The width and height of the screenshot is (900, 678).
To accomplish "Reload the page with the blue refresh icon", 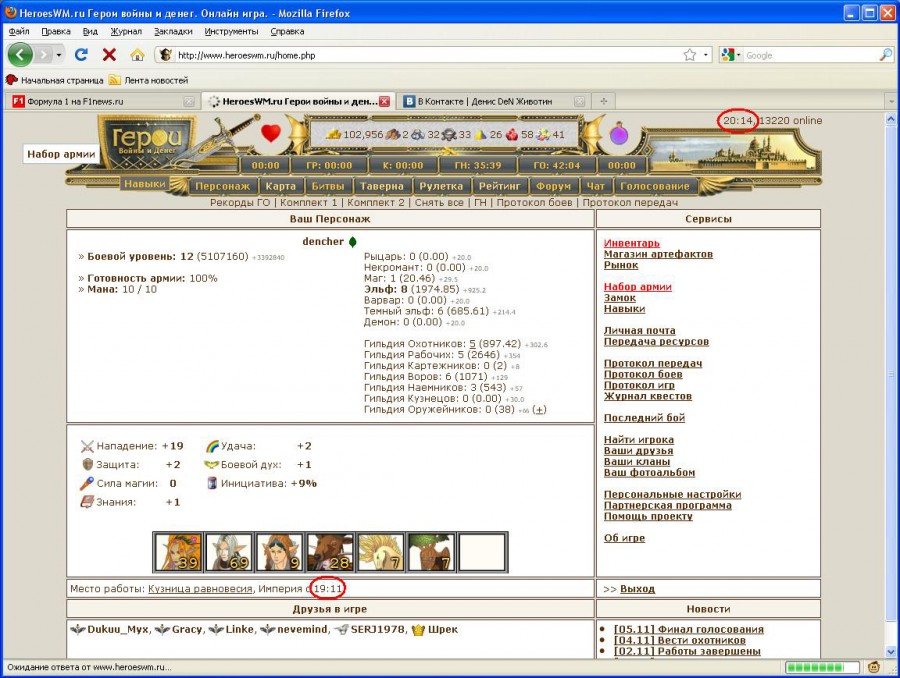I will point(81,55).
